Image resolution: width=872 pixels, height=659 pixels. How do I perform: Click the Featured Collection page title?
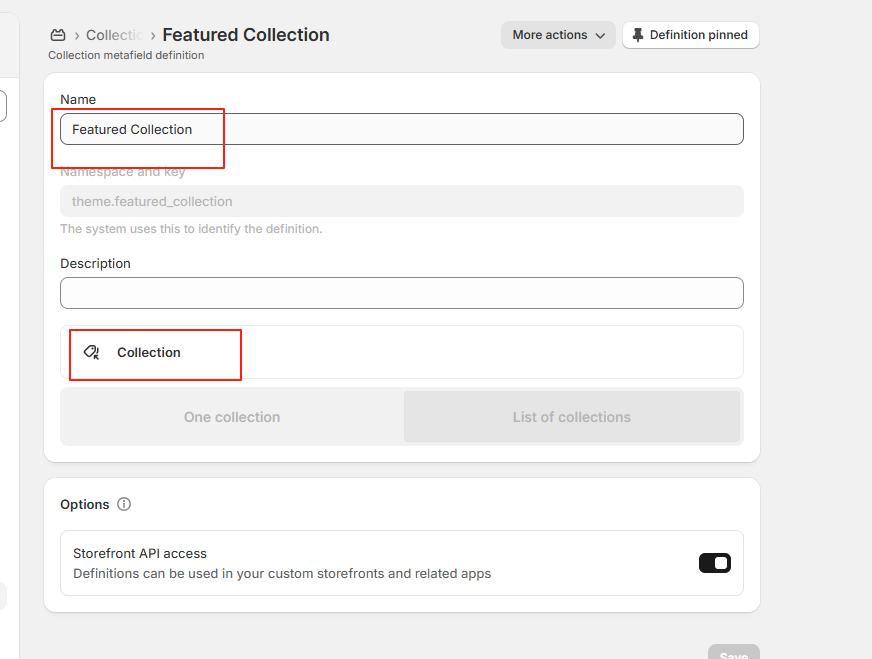(246, 35)
